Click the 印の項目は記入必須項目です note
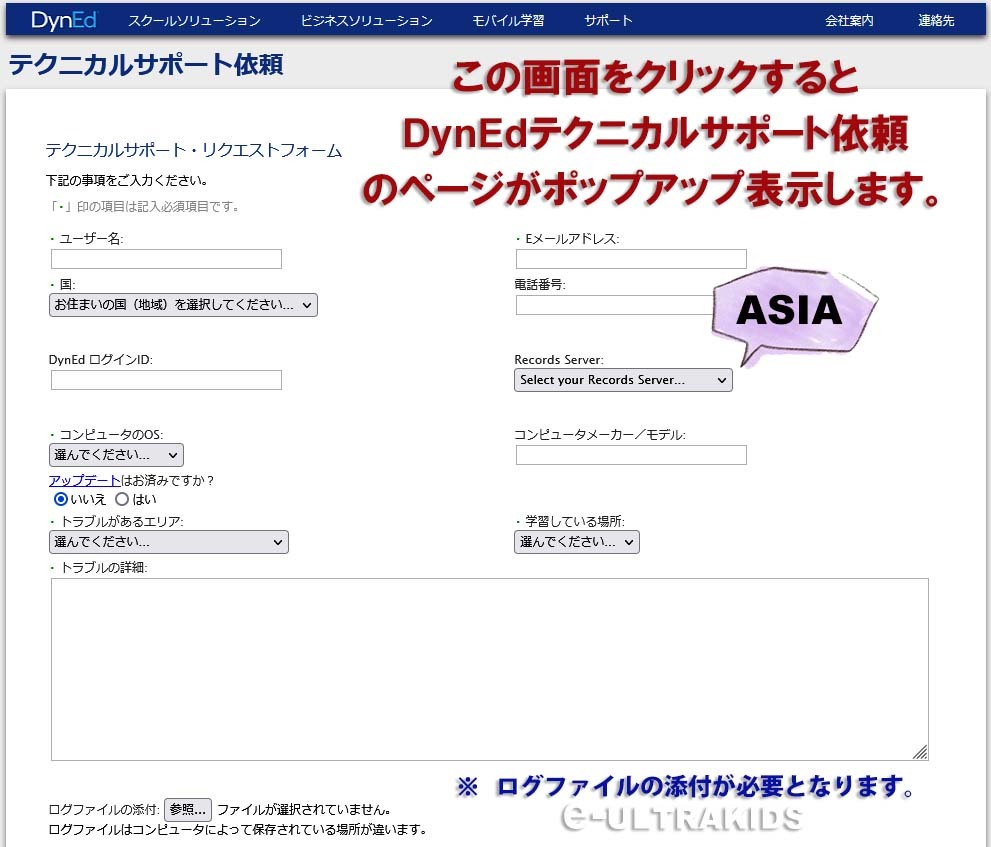This screenshot has height=847, width=991. [x=143, y=207]
